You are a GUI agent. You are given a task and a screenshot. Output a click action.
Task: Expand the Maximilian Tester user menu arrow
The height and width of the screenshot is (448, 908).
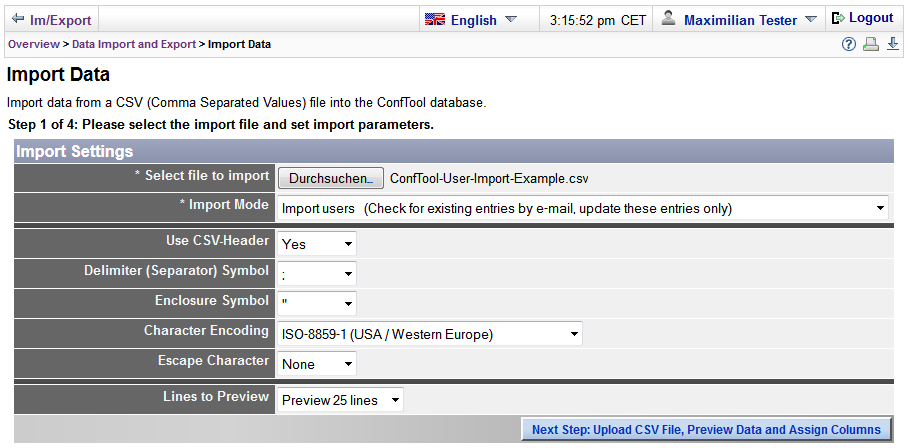(x=811, y=19)
